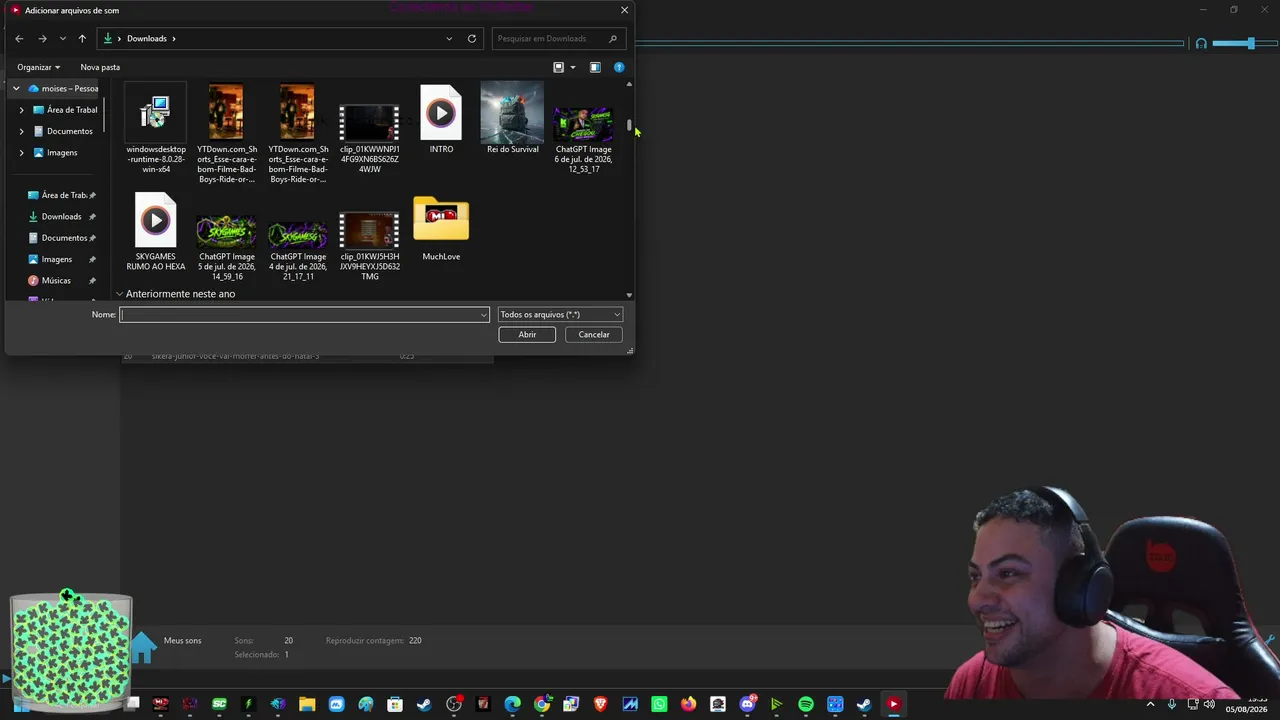Select the clip_01KWJ5H3H video file
1280x720 pixels.
click(x=369, y=246)
